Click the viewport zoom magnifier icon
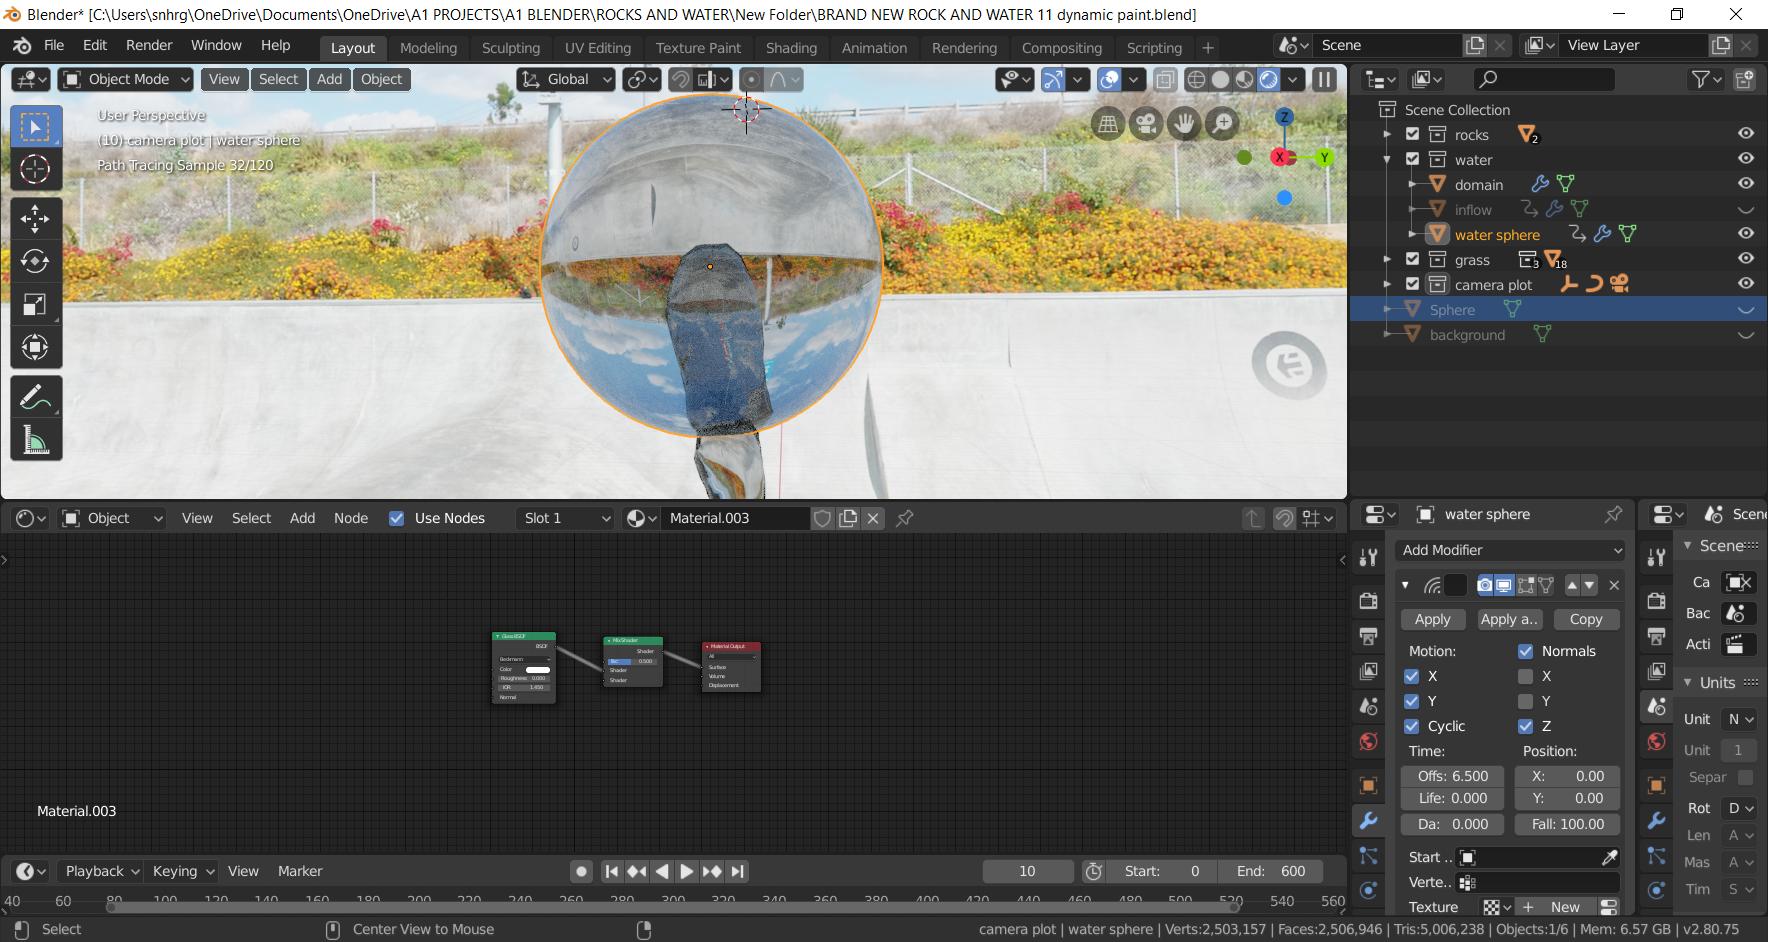 [x=1222, y=124]
